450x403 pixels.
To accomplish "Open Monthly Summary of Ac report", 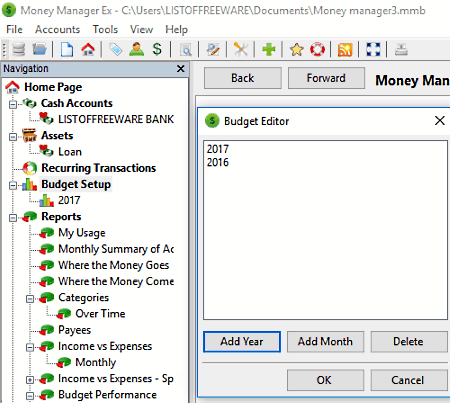I will pyautogui.click(x=116, y=249).
